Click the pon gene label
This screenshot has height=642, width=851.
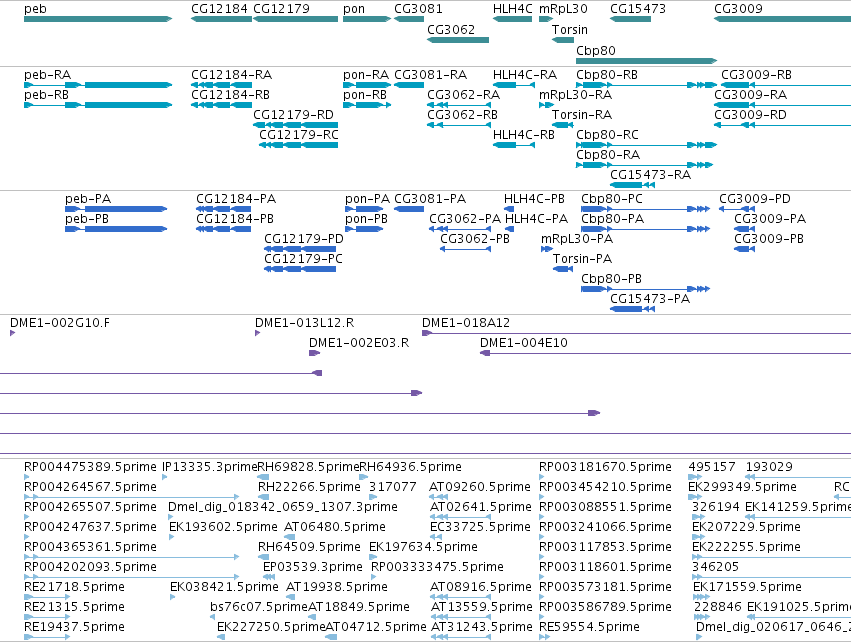coord(354,9)
